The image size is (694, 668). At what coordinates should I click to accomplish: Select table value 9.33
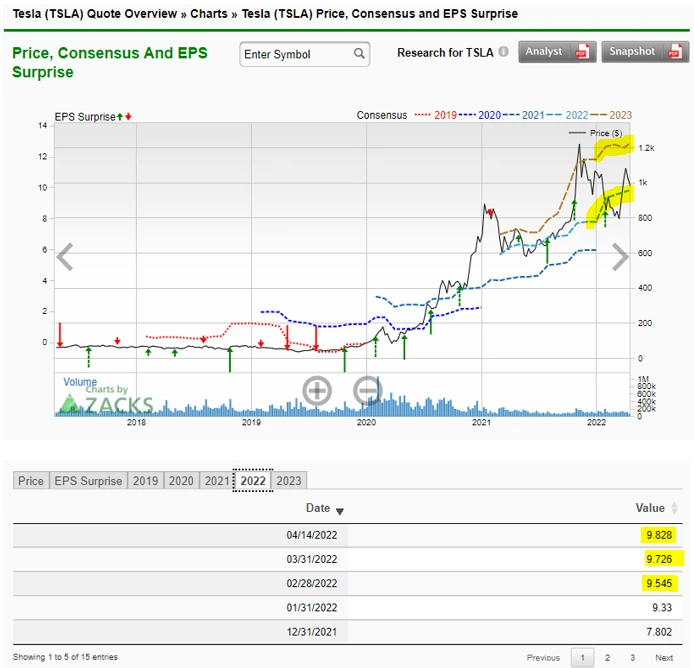662,608
